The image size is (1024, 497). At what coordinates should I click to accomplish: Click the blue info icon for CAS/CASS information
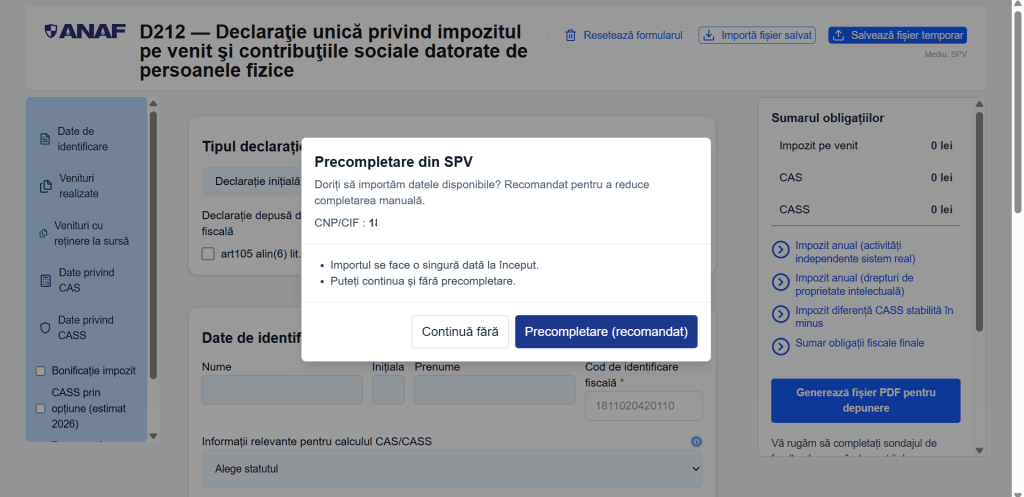coord(696,442)
